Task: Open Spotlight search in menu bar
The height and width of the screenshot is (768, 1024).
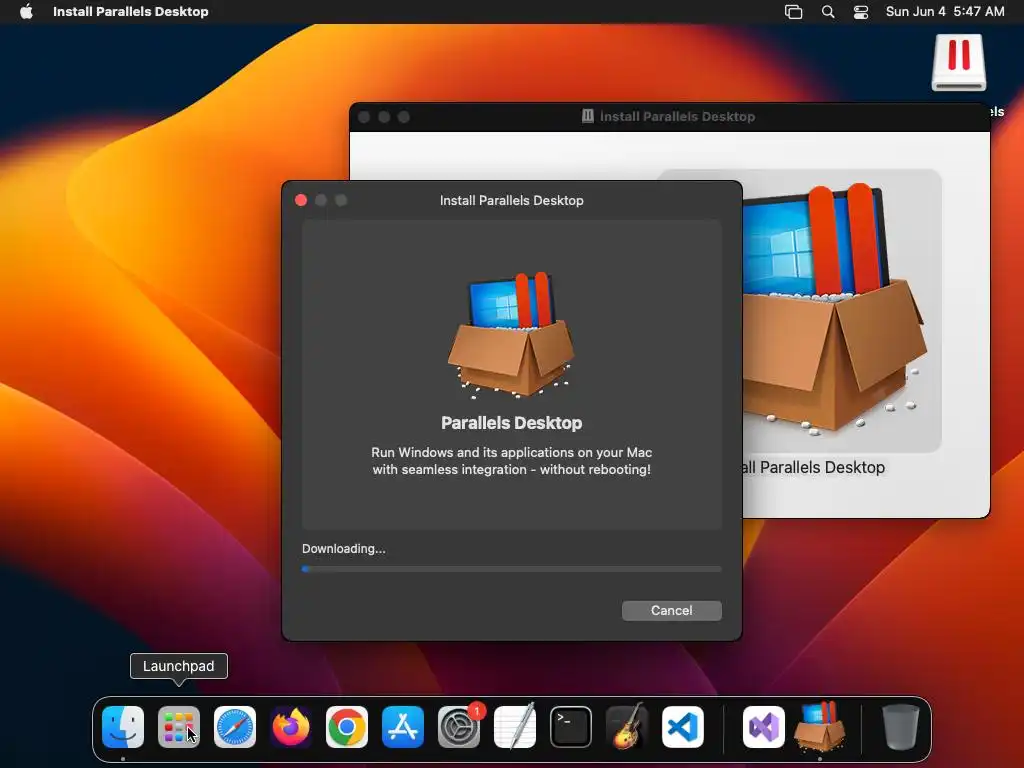Action: coord(827,11)
